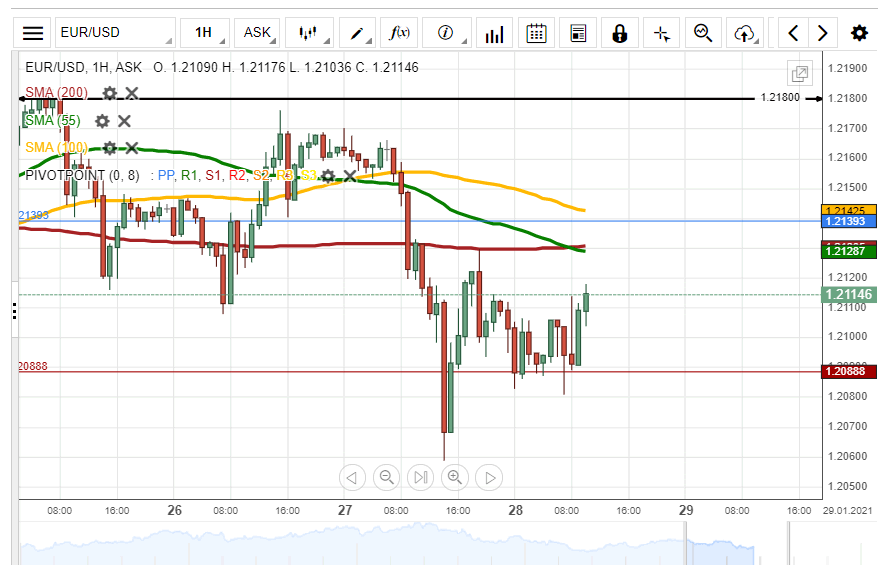Zoom out using bottom minus magnifier
The image size is (885, 576).
[386, 478]
